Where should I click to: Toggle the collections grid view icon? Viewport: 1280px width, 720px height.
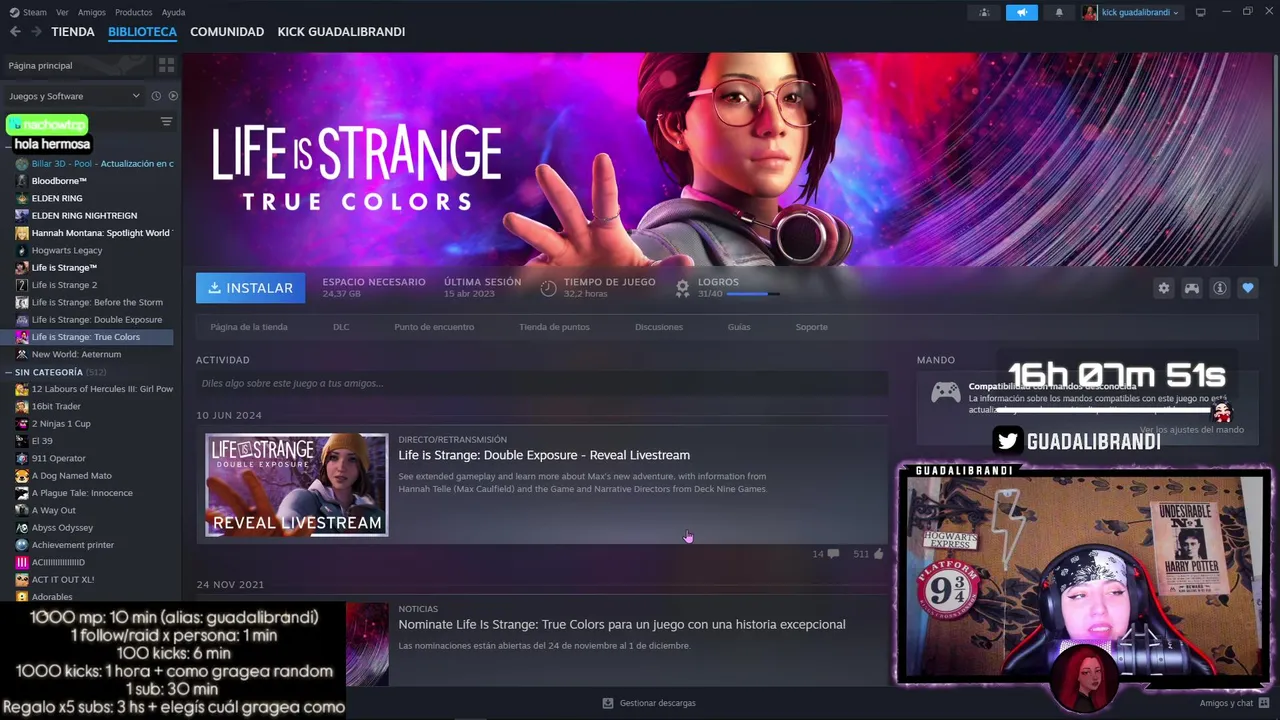(166, 65)
